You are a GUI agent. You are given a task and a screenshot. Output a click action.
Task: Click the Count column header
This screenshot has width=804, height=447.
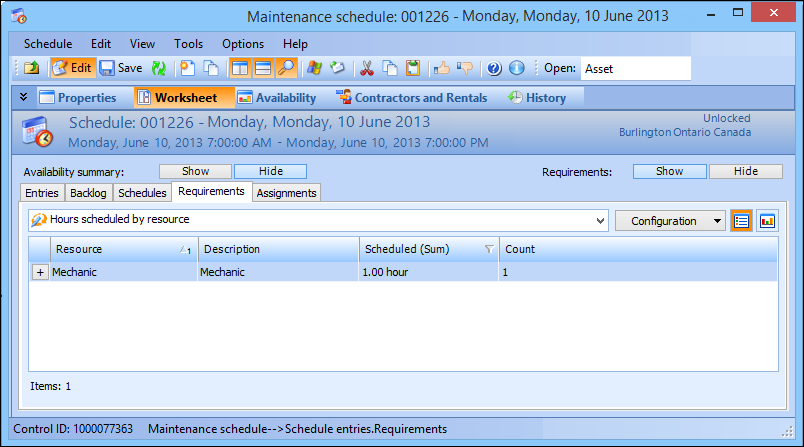click(x=638, y=249)
